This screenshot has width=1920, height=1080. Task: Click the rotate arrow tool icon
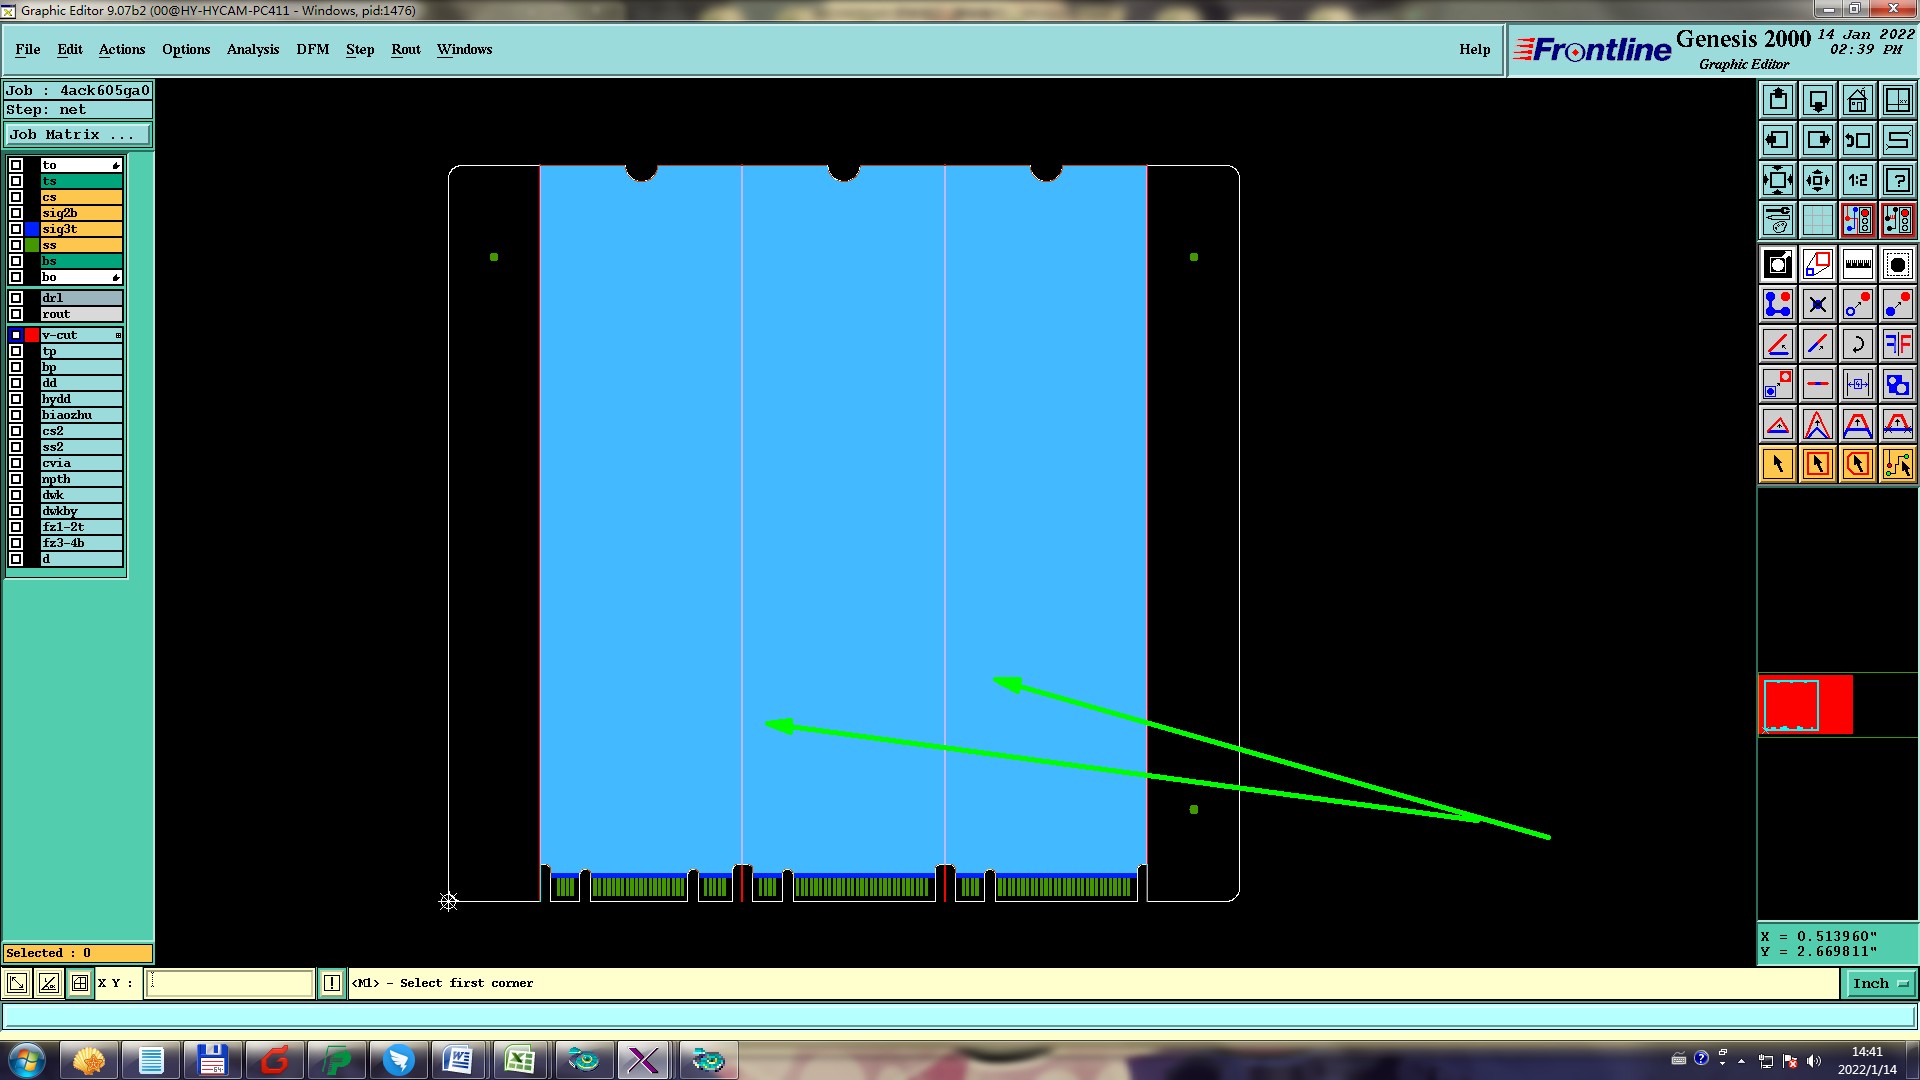1857,344
